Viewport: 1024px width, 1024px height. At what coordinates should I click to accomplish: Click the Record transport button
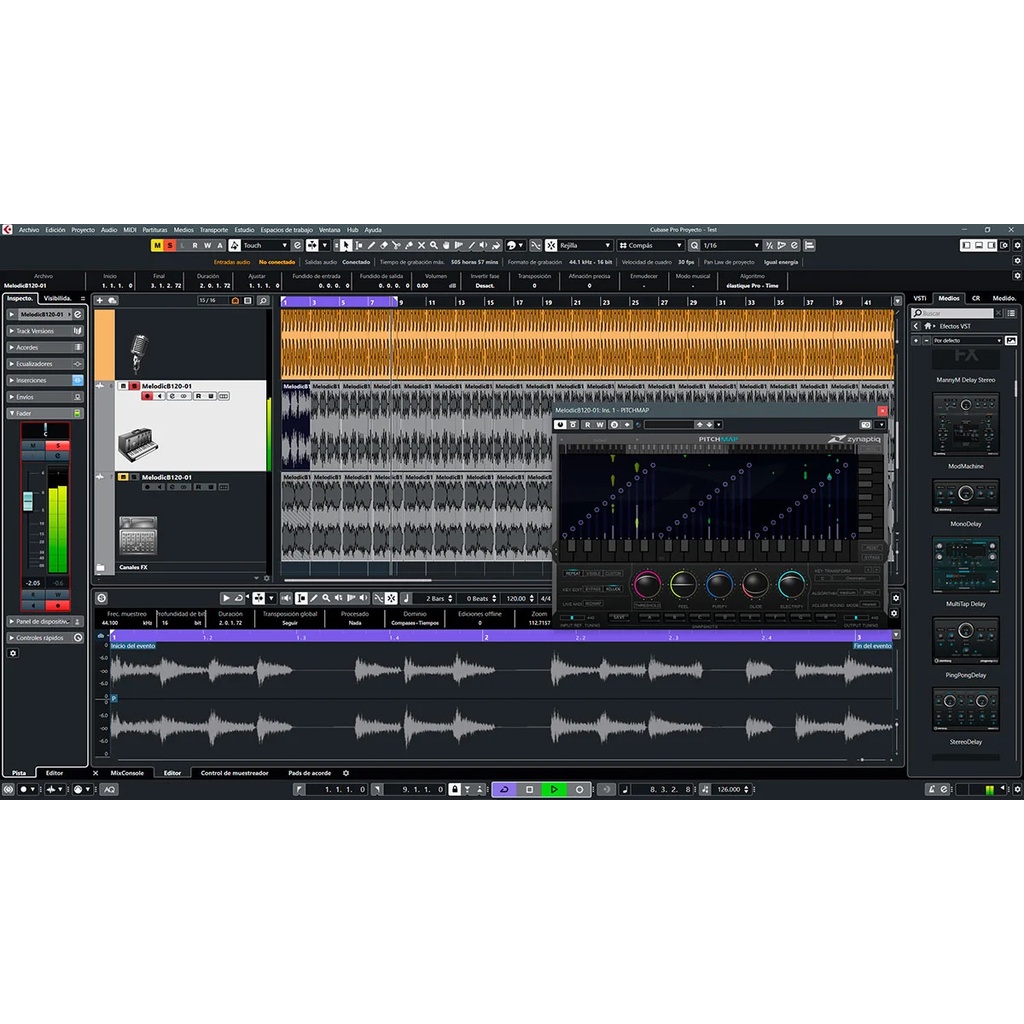(x=579, y=790)
